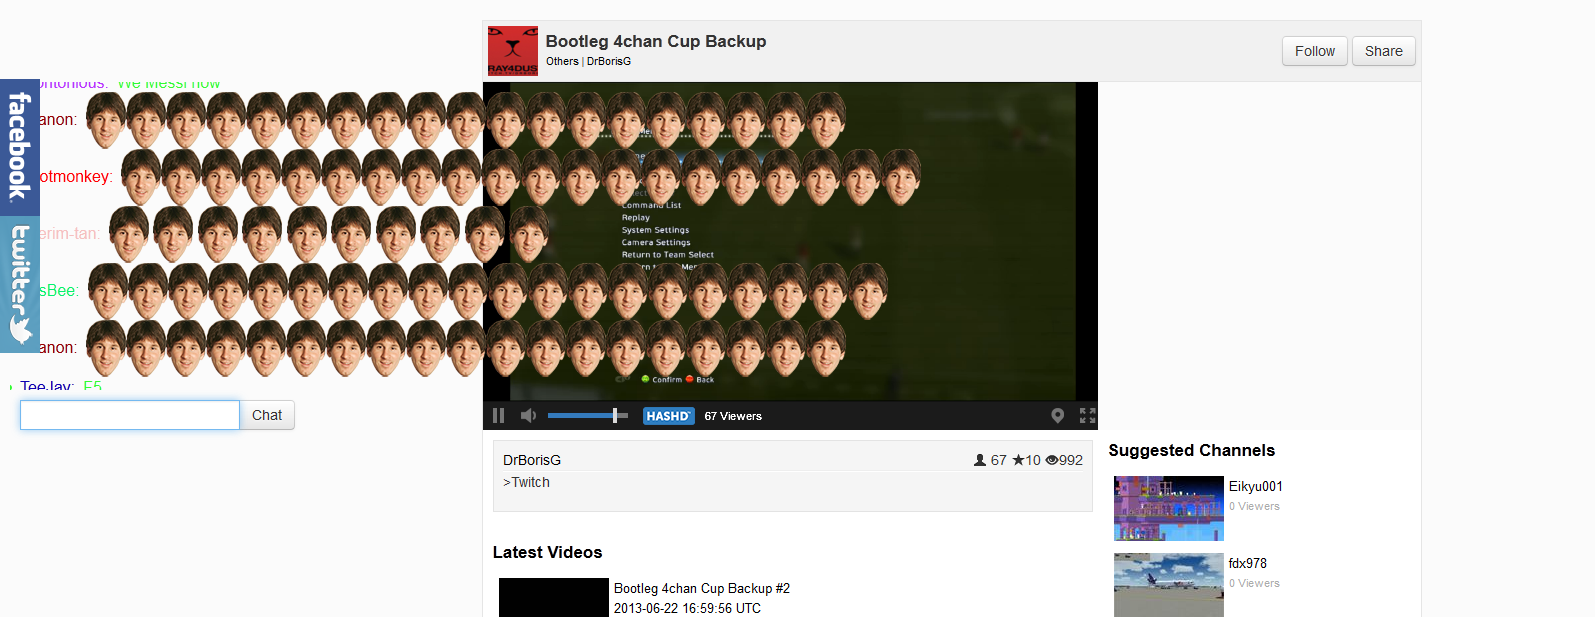
Task: Click the Bootleg 4chan Cup Backup title
Action: click(656, 41)
